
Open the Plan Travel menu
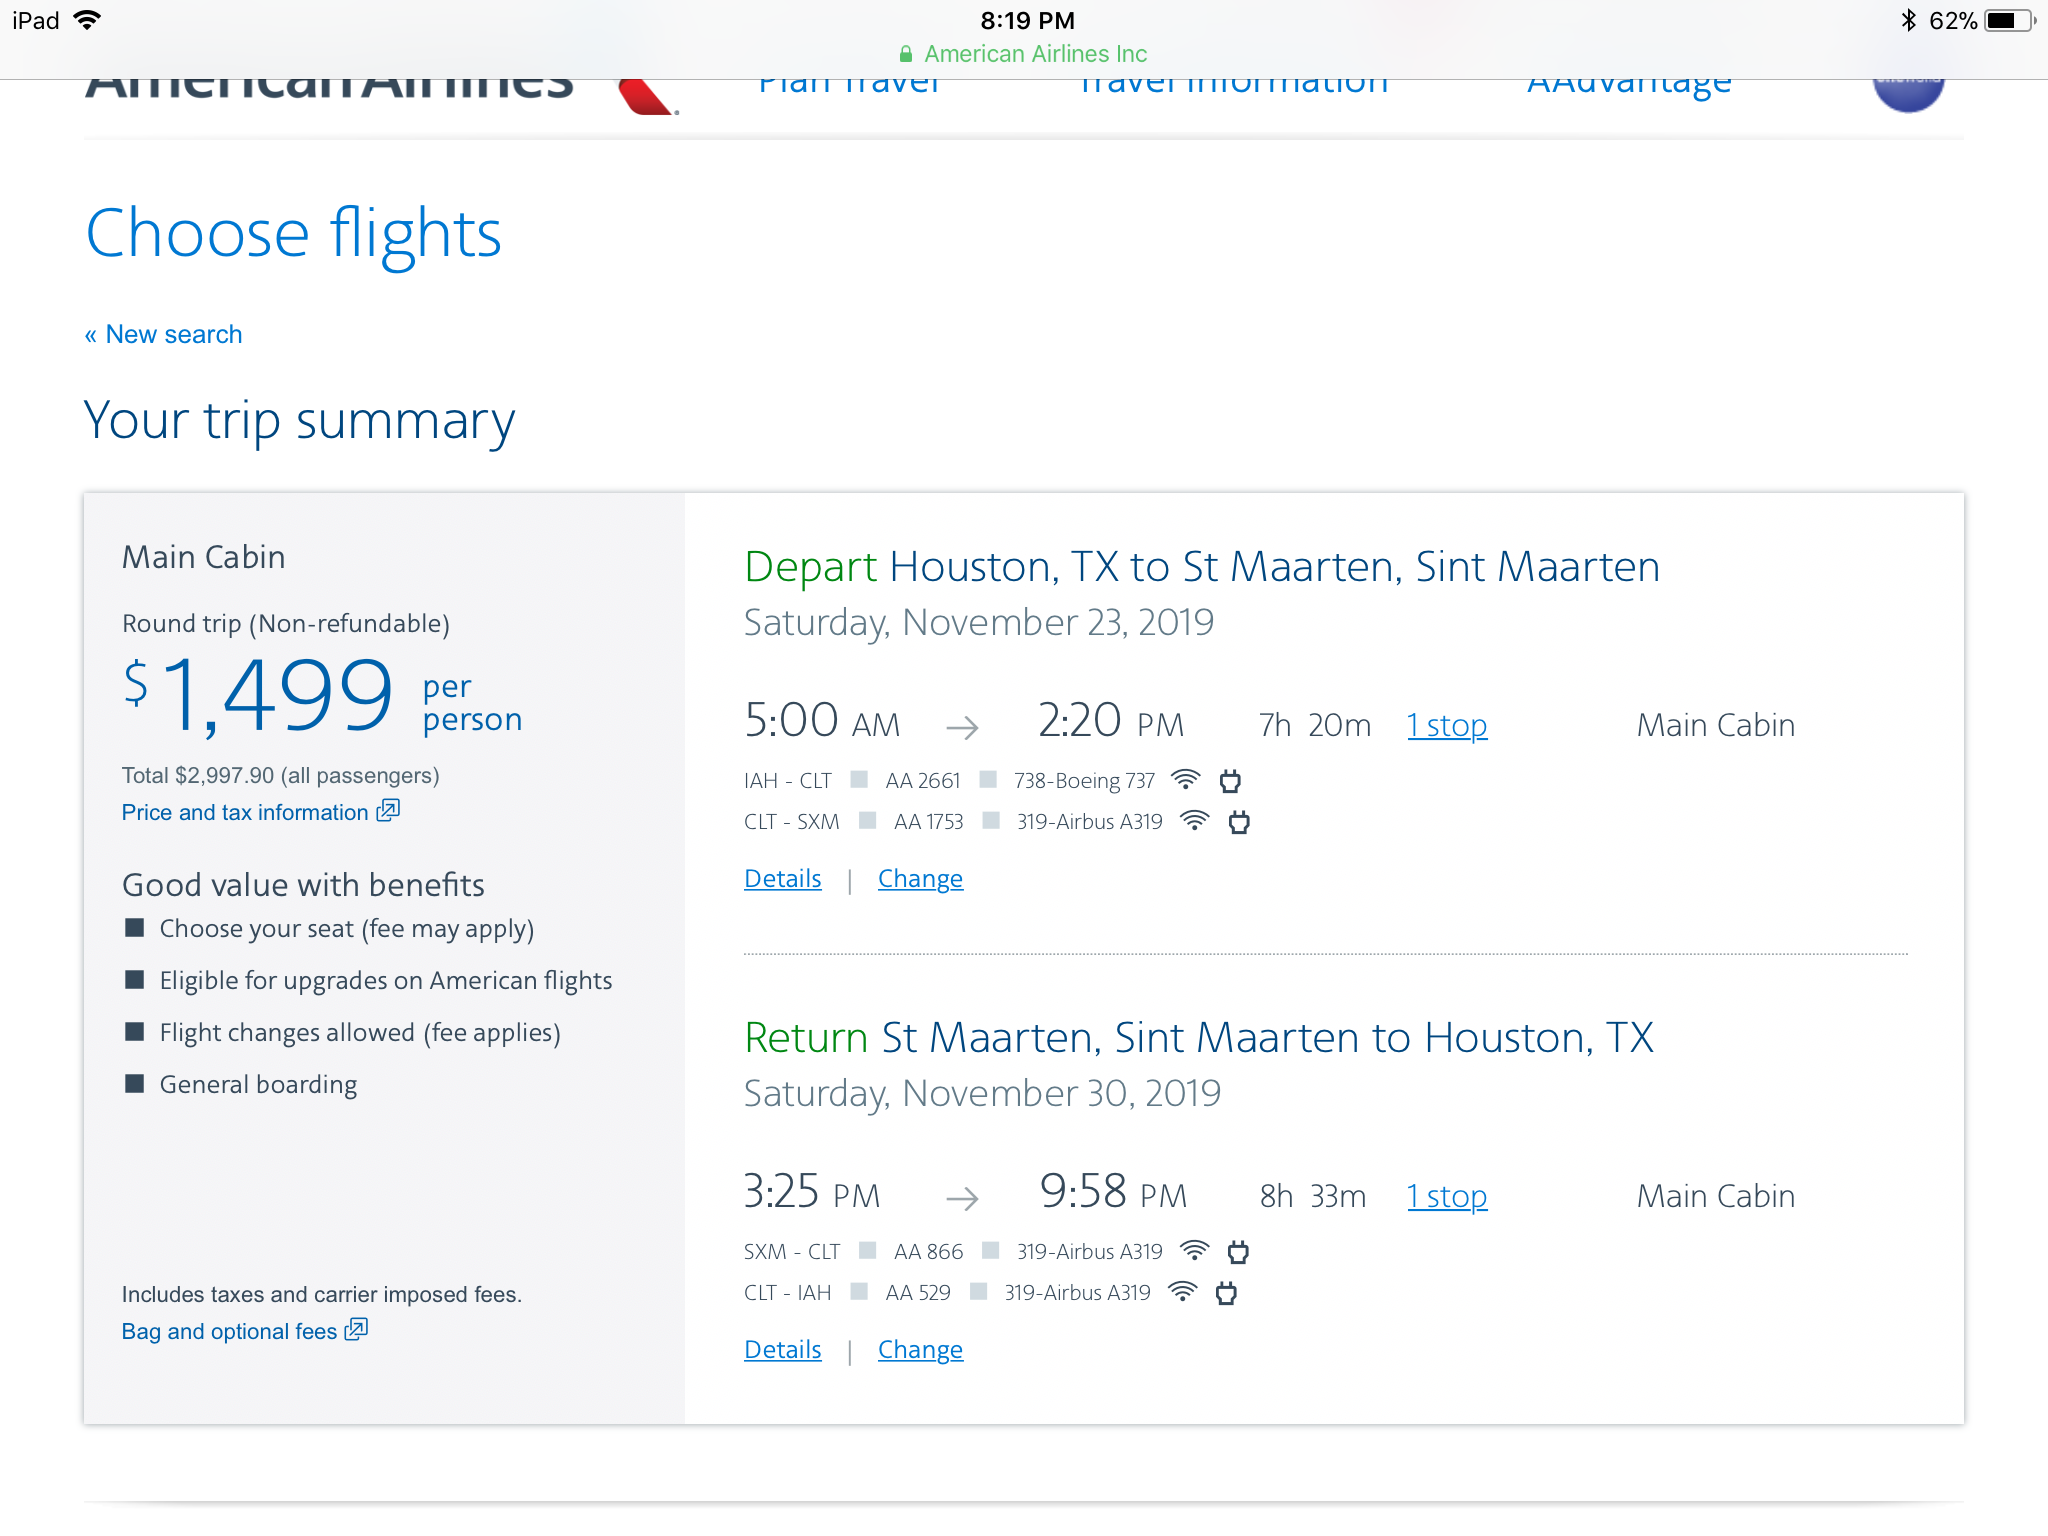click(x=848, y=88)
